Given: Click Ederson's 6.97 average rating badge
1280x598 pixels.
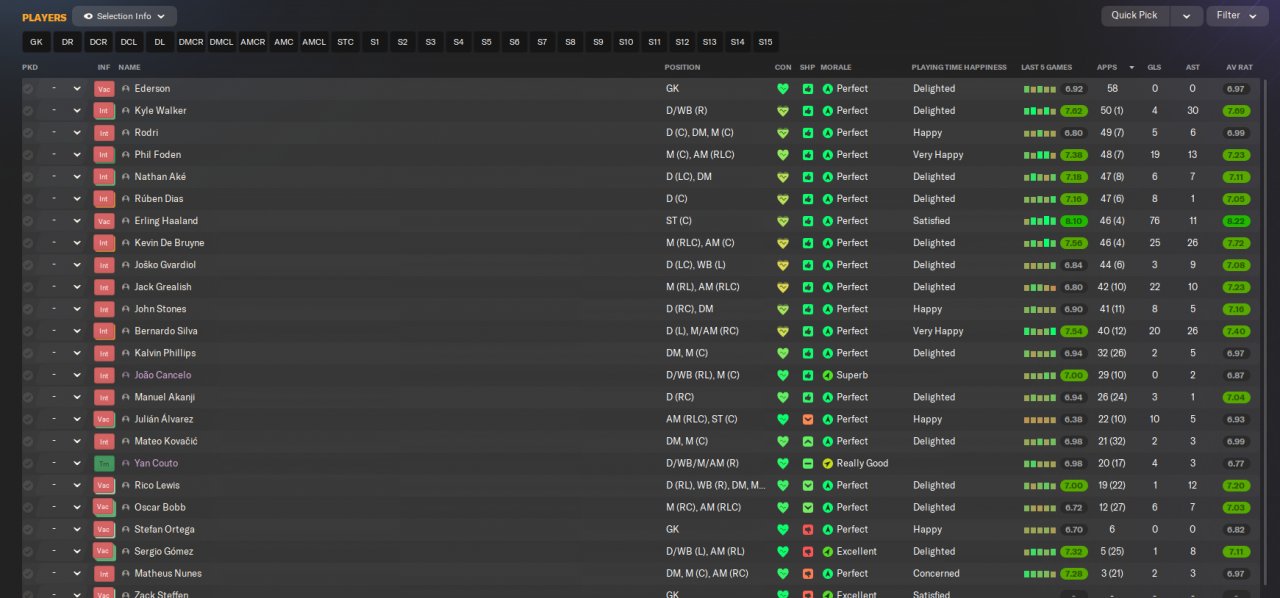Looking at the screenshot, I should (x=1237, y=89).
